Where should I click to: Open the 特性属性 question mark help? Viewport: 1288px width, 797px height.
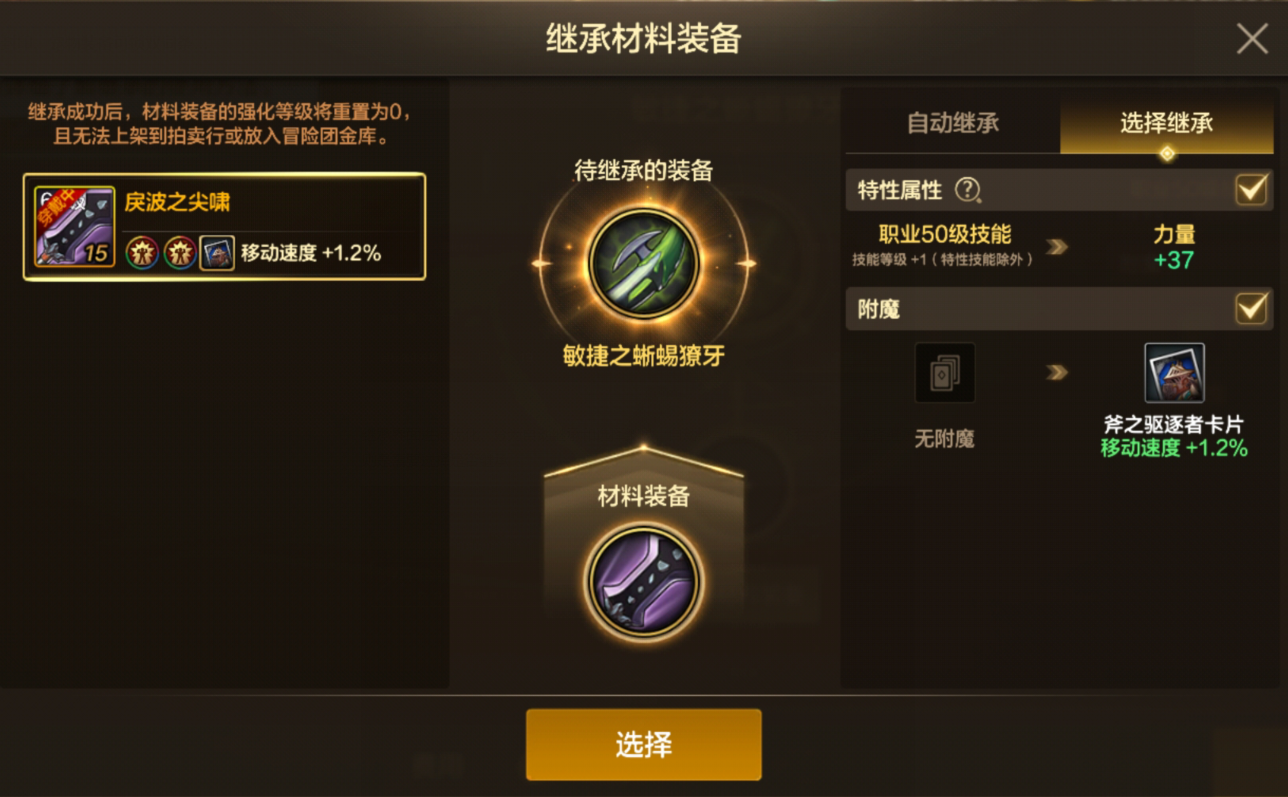tap(967, 189)
